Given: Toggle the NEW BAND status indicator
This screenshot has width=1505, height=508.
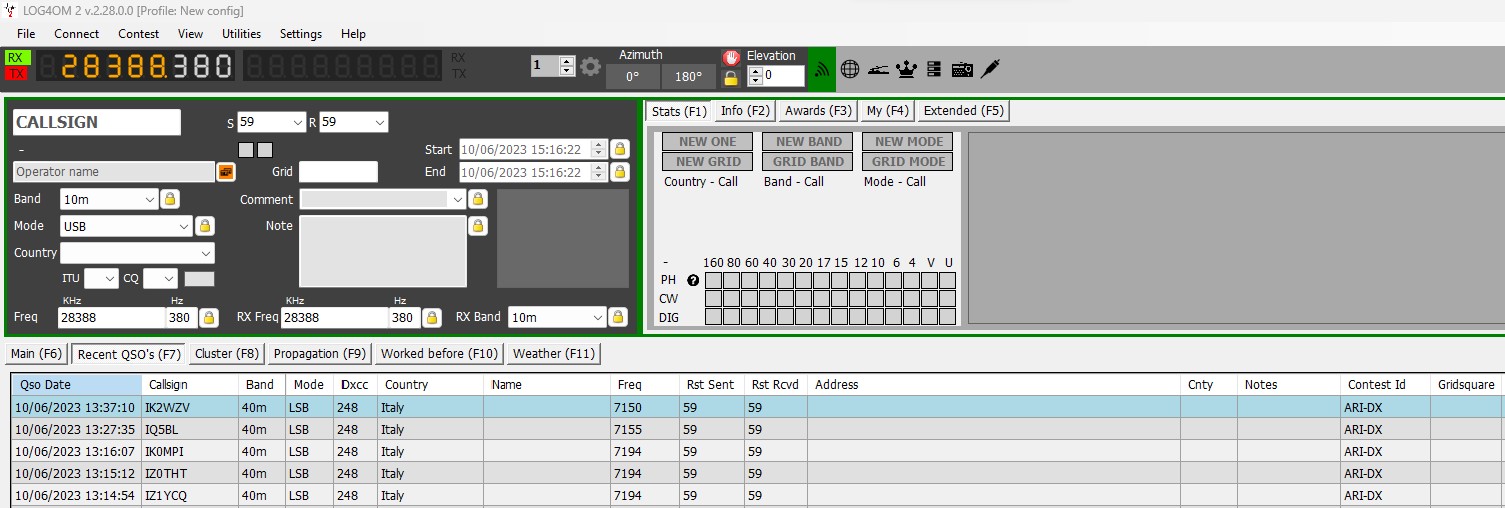Looking at the screenshot, I should coord(808,142).
